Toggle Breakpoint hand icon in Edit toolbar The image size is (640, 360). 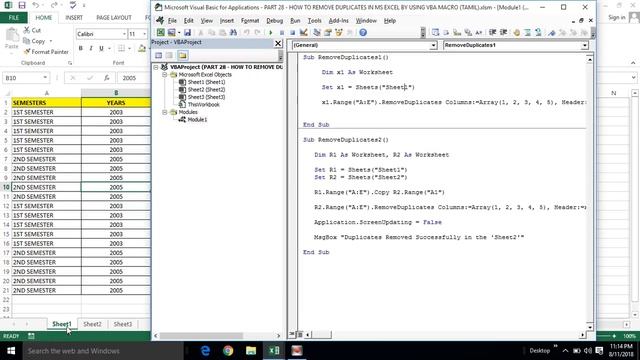tap(517, 33)
